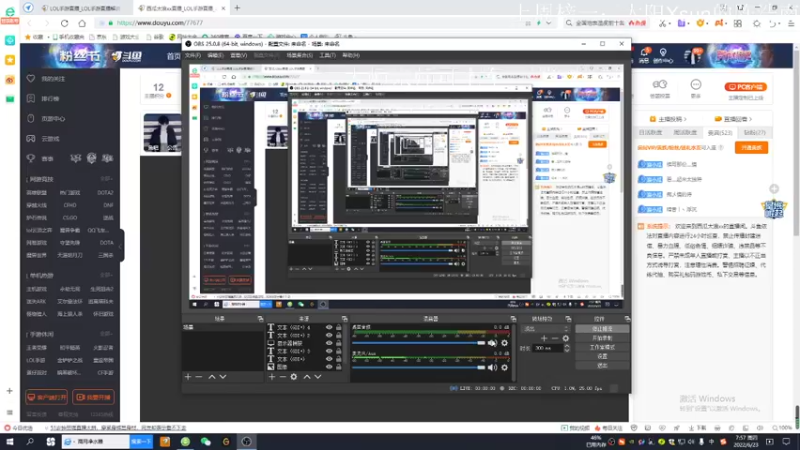Move scene down arrow in Scenes toolbar
This screenshot has width=800, height=450.
[223, 377]
